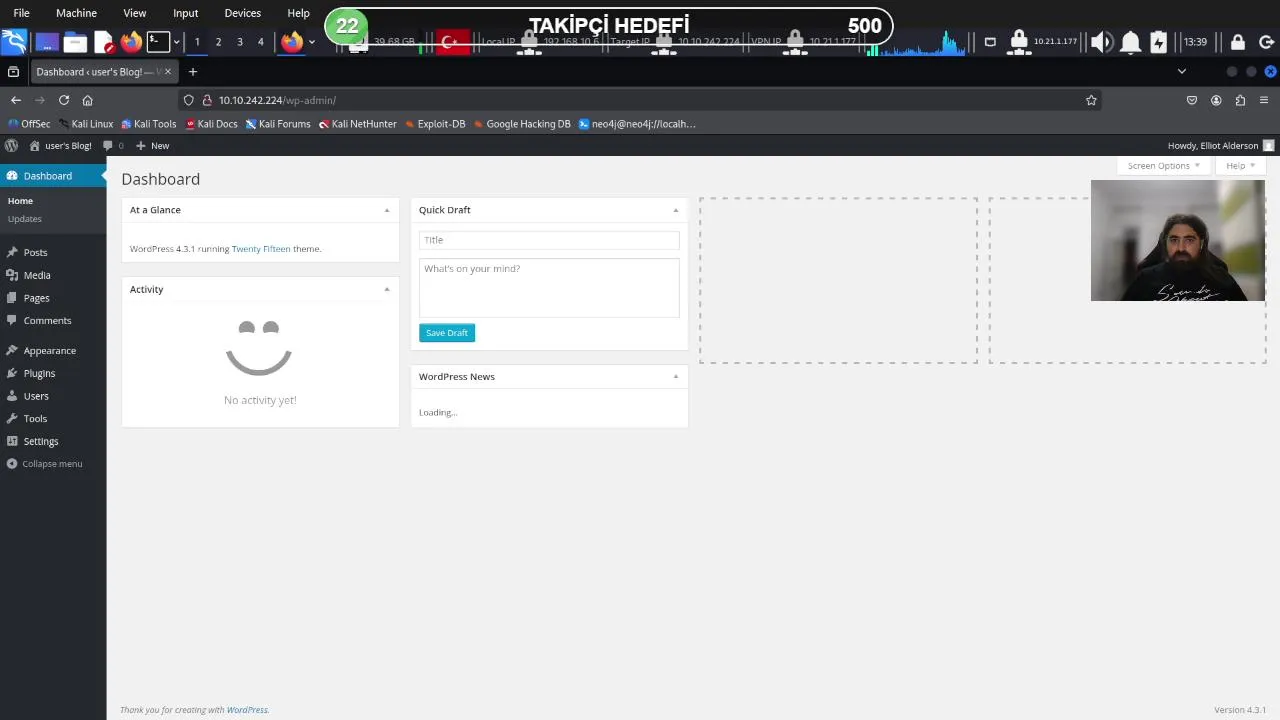Collapse the At a Glance widget
Screen dimensions: 1280x720
point(387,210)
